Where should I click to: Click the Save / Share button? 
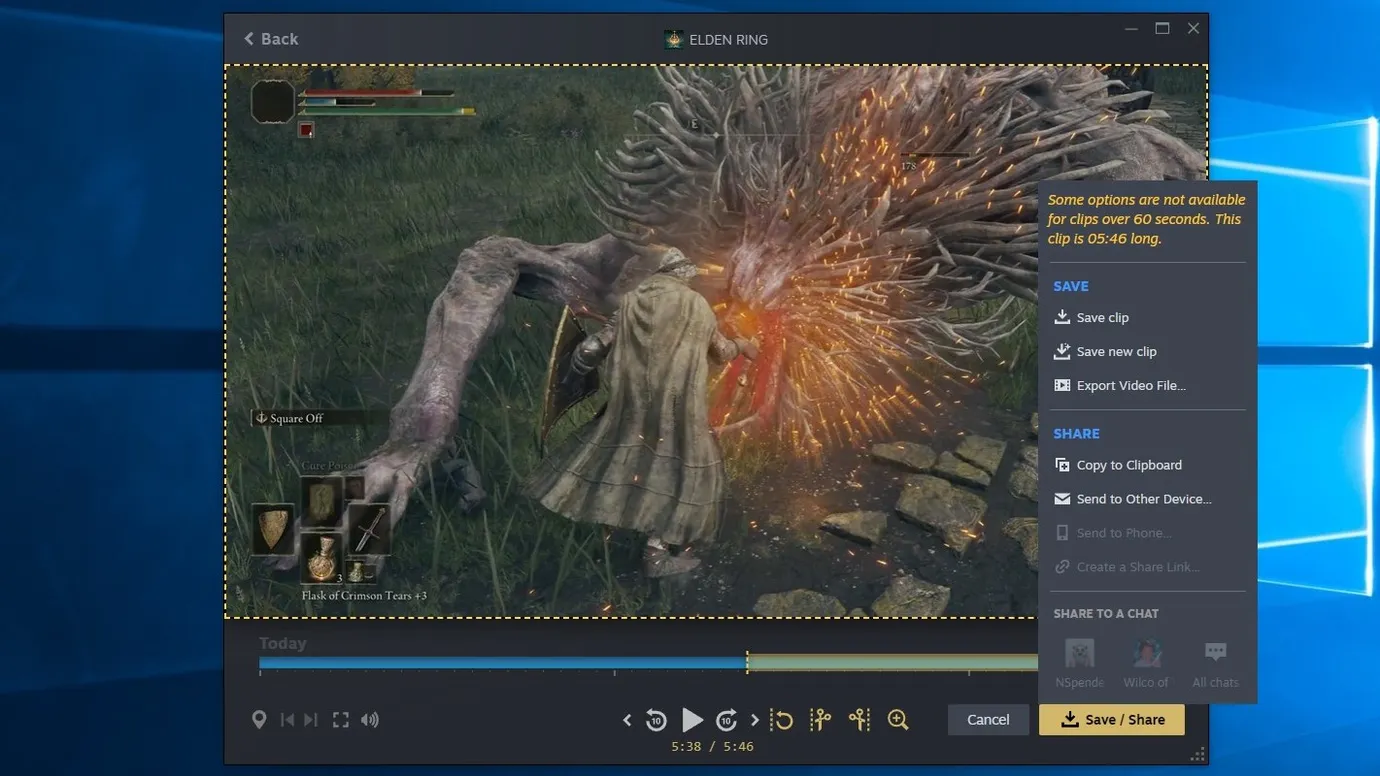click(1112, 720)
